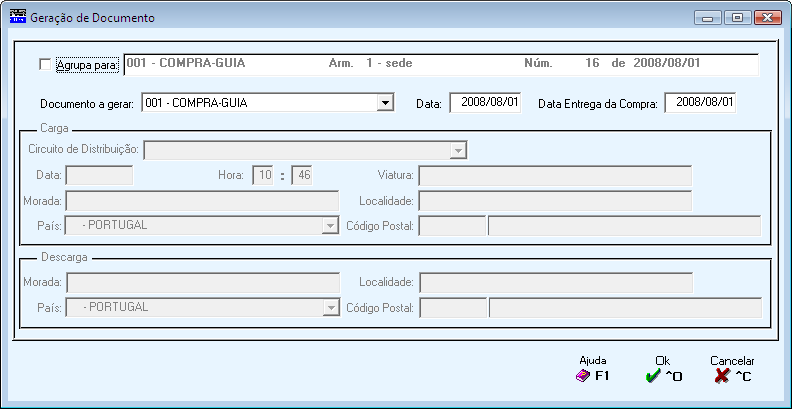The height and width of the screenshot is (409, 792).
Task: Minimize the Geração de Documento window
Action: (708, 18)
